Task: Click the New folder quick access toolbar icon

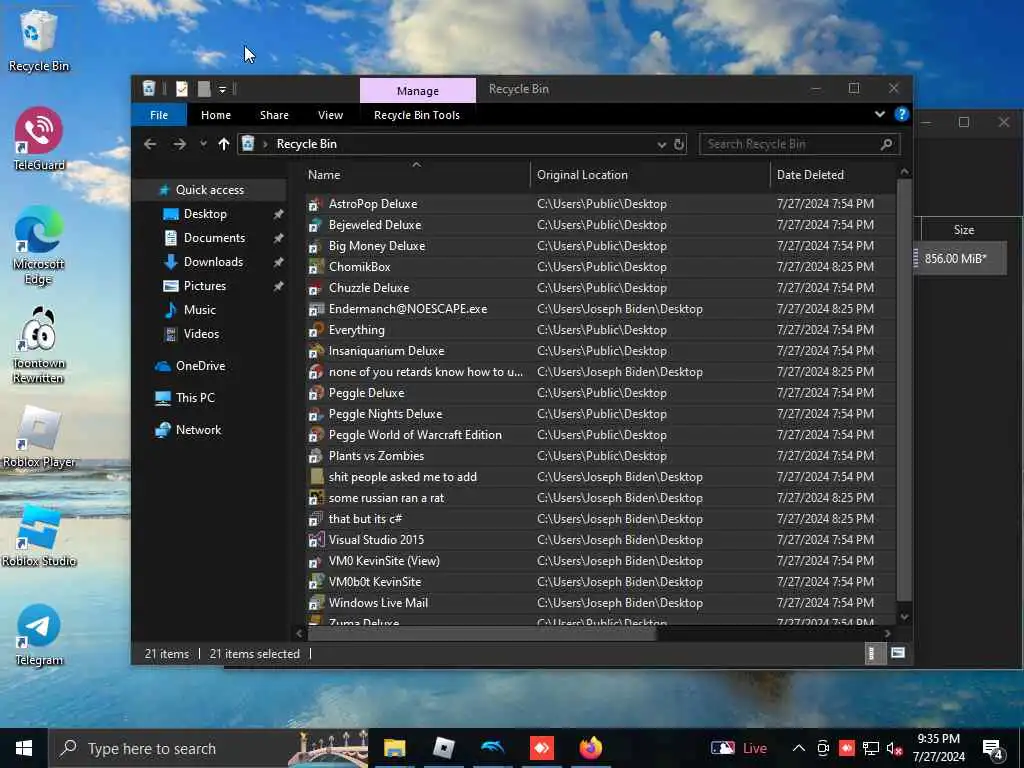Action: (204, 88)
